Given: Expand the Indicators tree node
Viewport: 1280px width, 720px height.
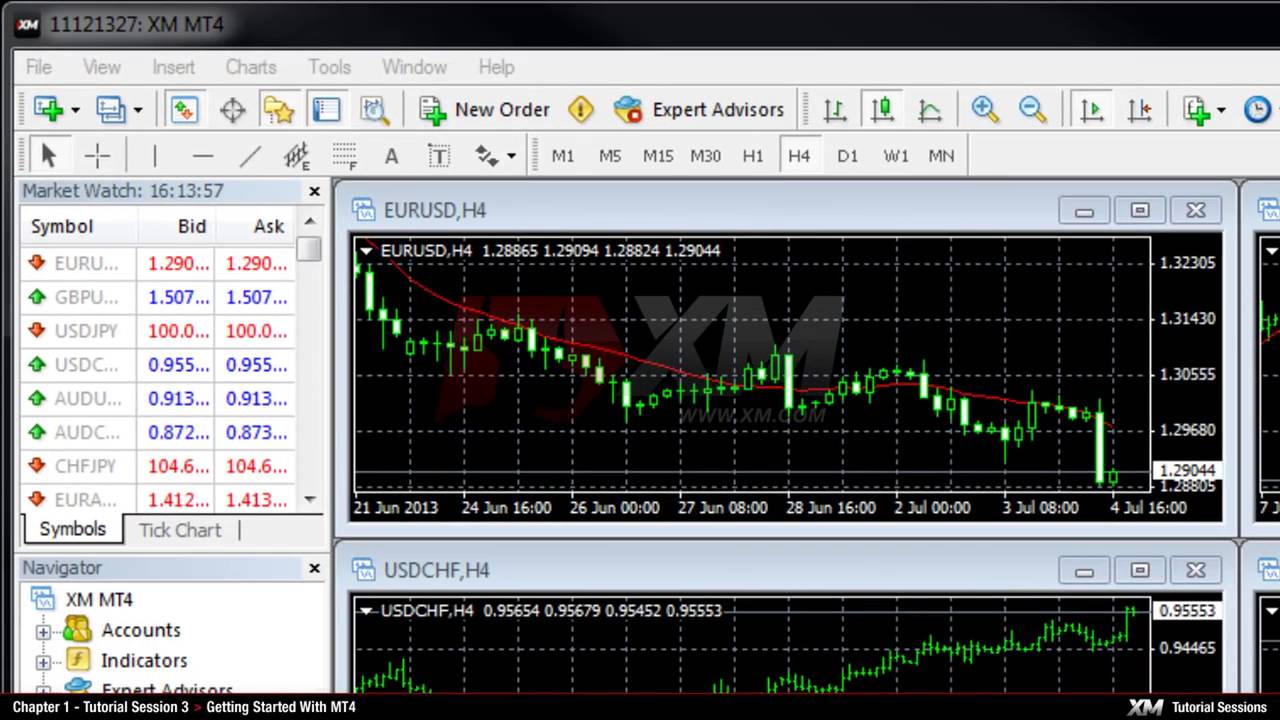Looking at the screenshot, I should click(x=44, y=662).
